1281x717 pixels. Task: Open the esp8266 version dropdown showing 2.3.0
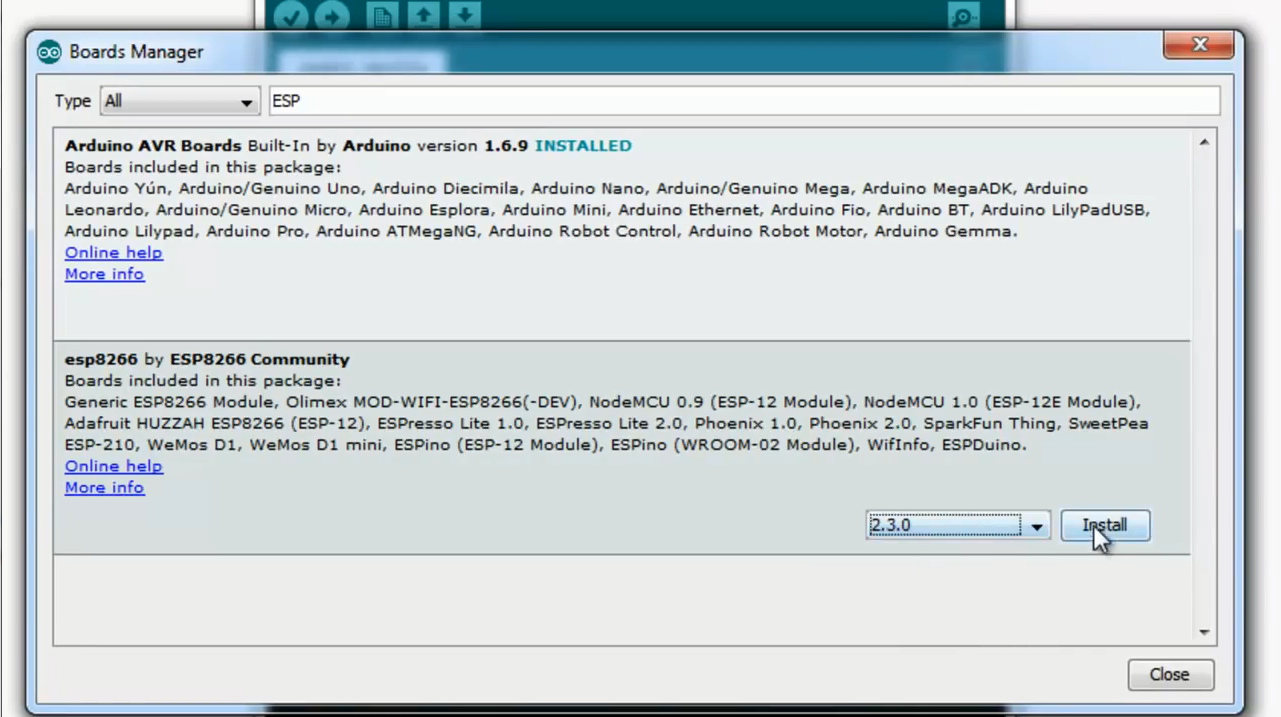pyautogui.click(x=958, y=526)
